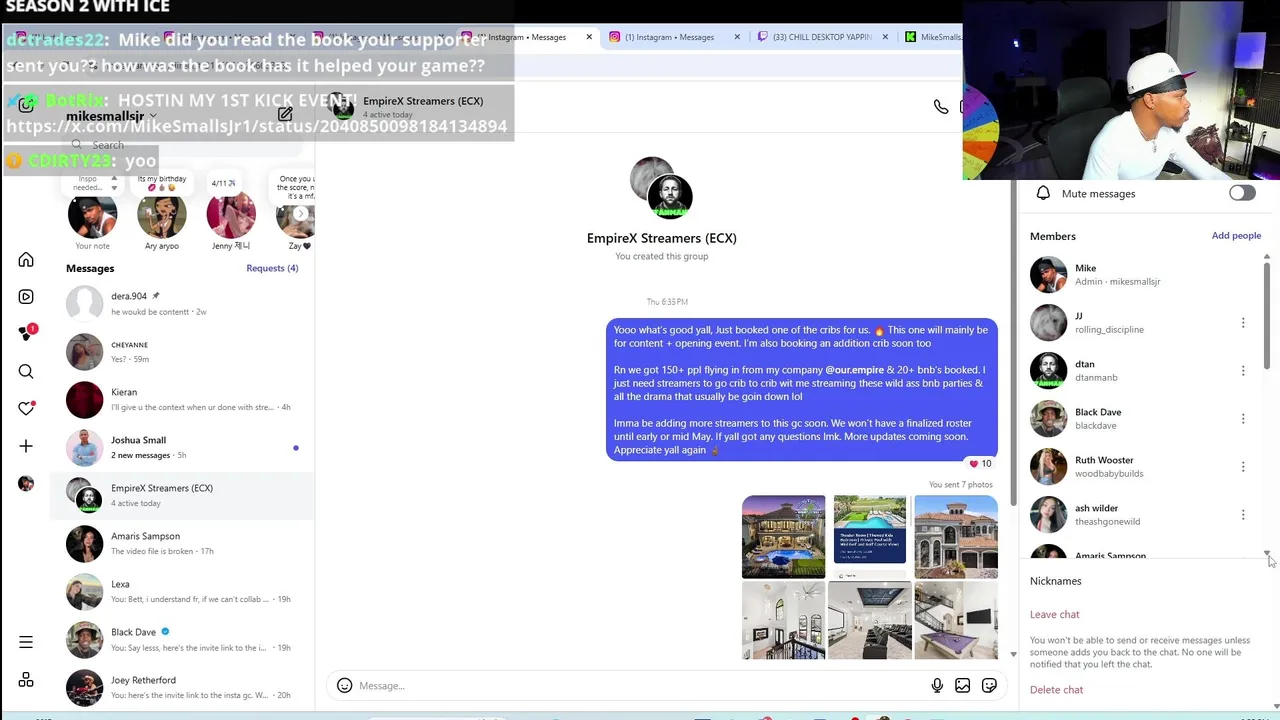The height and width of the screenshot is (720, 1280).
Task: Open Joshua Small conversation with new messages
Action: pyautogui.click(x=182, y=448)
